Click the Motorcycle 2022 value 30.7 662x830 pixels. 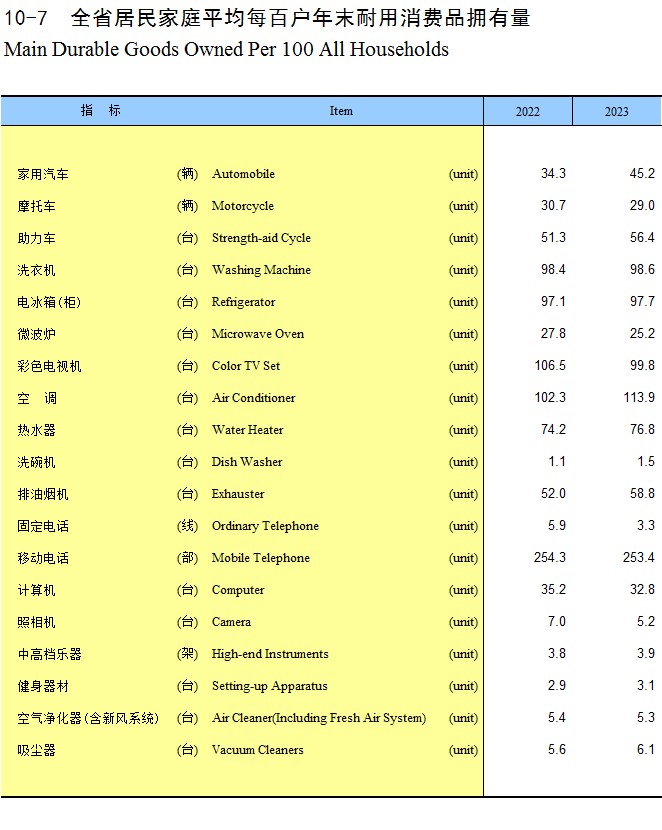(x=553, y=205)
